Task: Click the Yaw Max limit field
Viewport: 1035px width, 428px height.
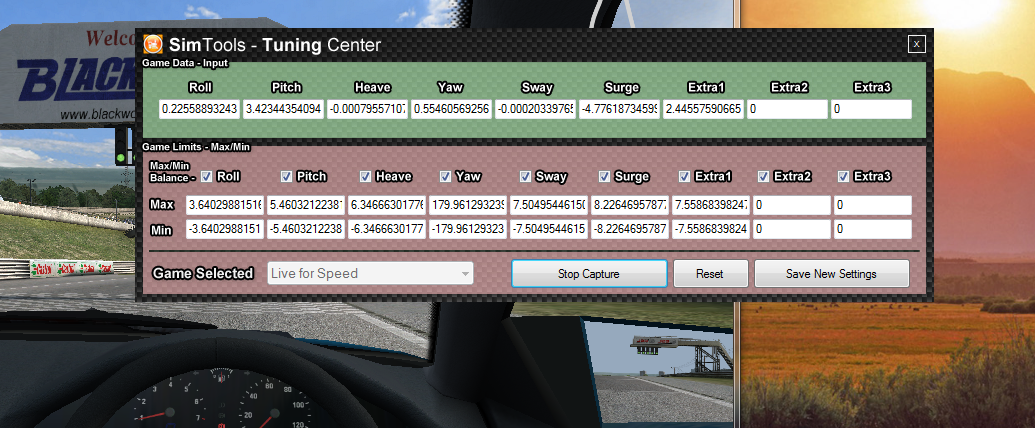Action: tap(468, 205)
